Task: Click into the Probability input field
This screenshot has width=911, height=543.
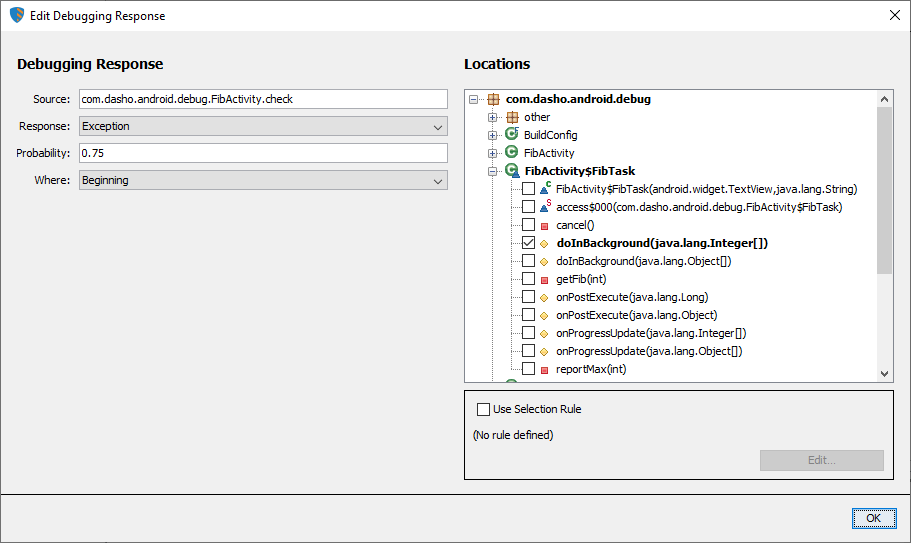Action: pyautogui.click(x=263, y=153)
